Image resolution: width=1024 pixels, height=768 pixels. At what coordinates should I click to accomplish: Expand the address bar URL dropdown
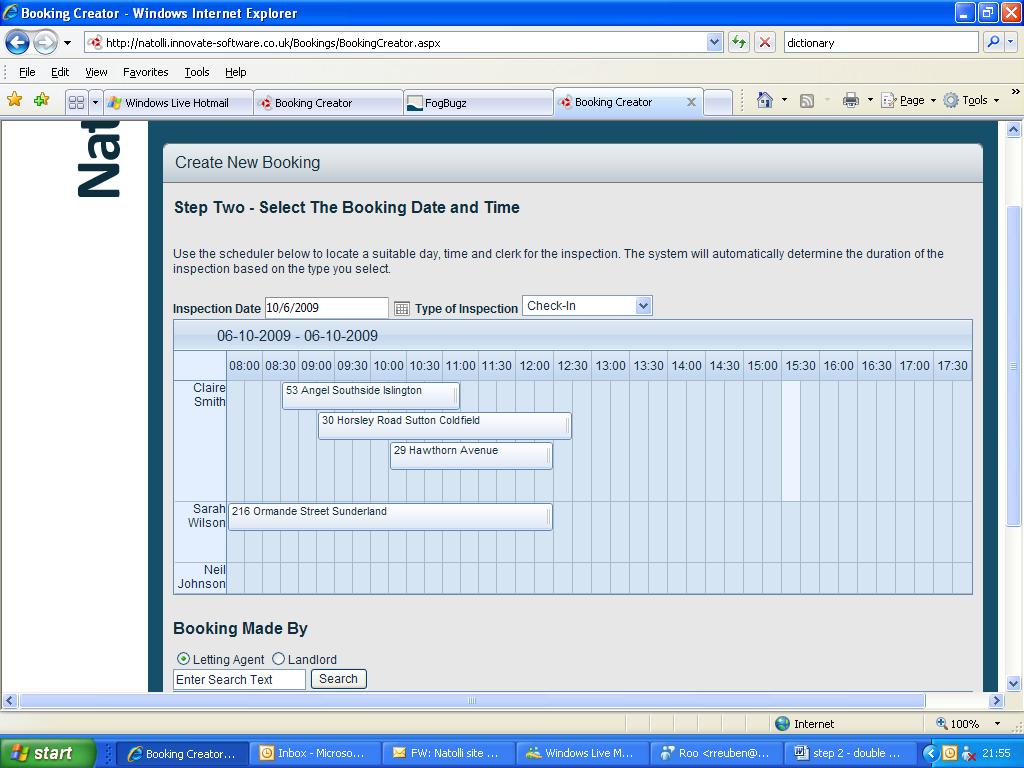[714, 43]
